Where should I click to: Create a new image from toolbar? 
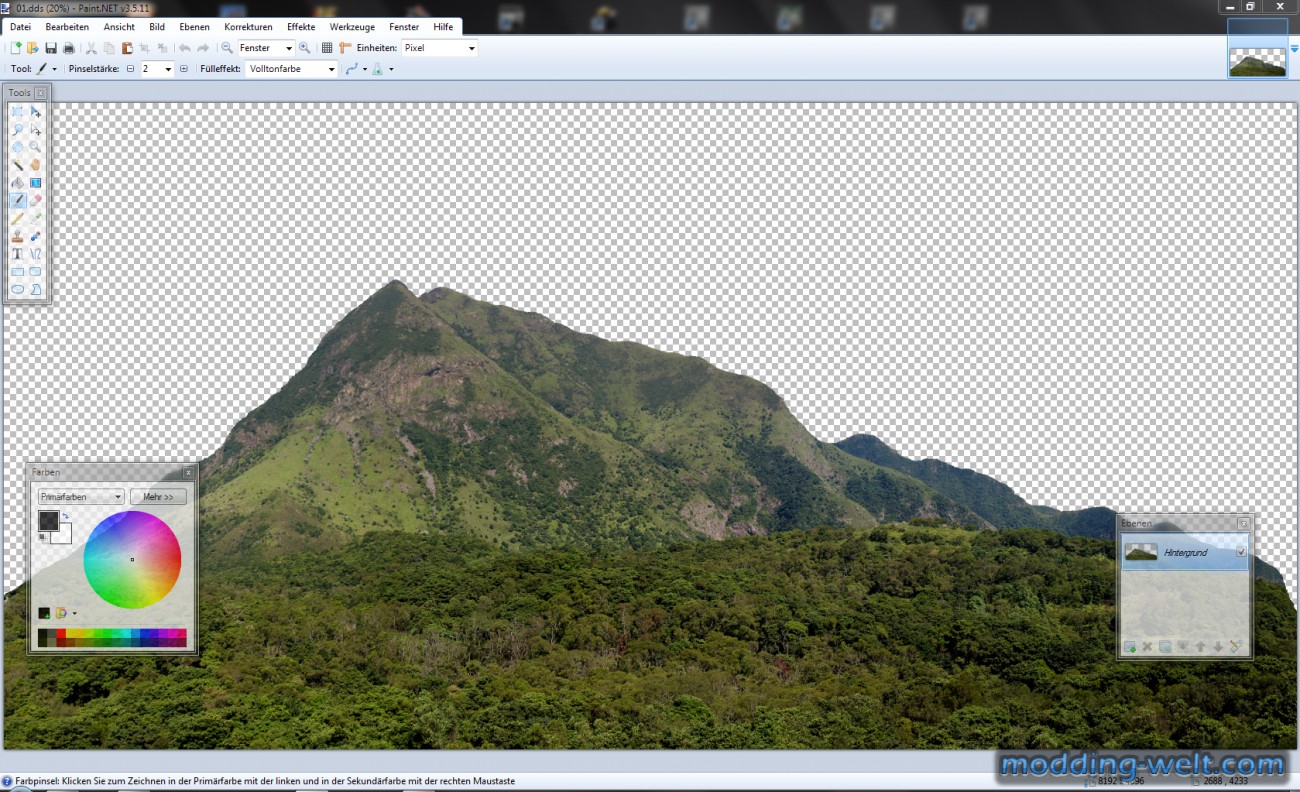15,48
